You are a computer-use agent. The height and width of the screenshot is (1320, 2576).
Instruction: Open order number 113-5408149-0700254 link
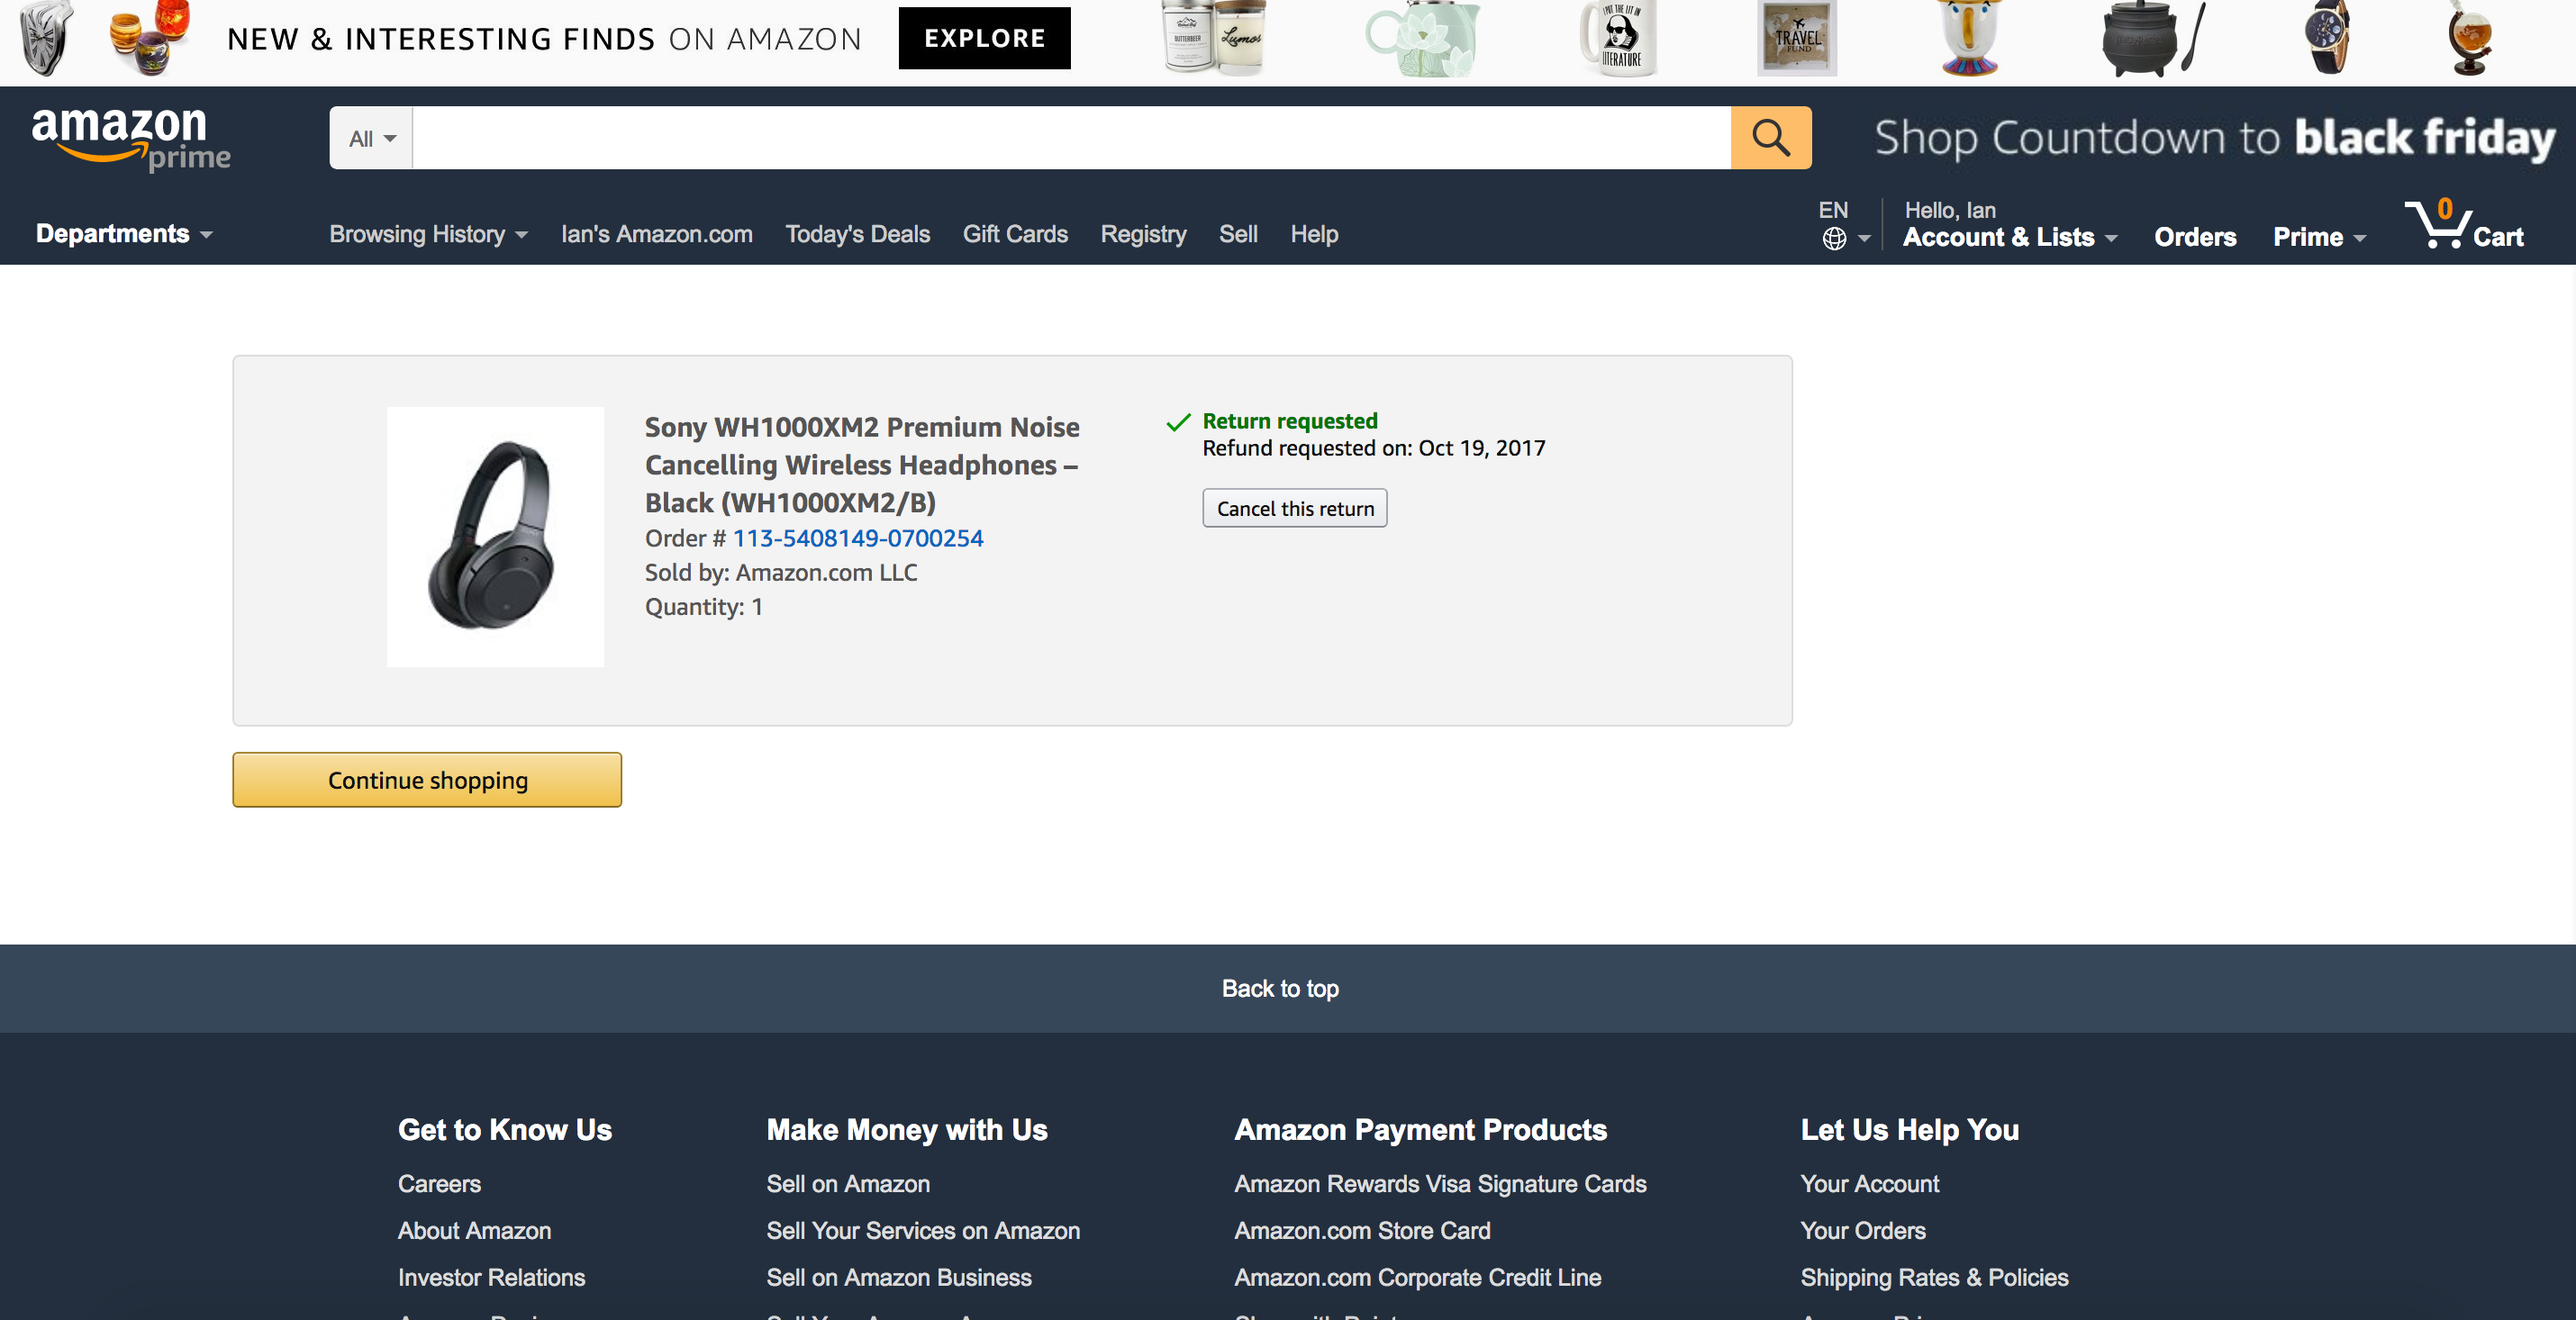(x=858, y=538)
